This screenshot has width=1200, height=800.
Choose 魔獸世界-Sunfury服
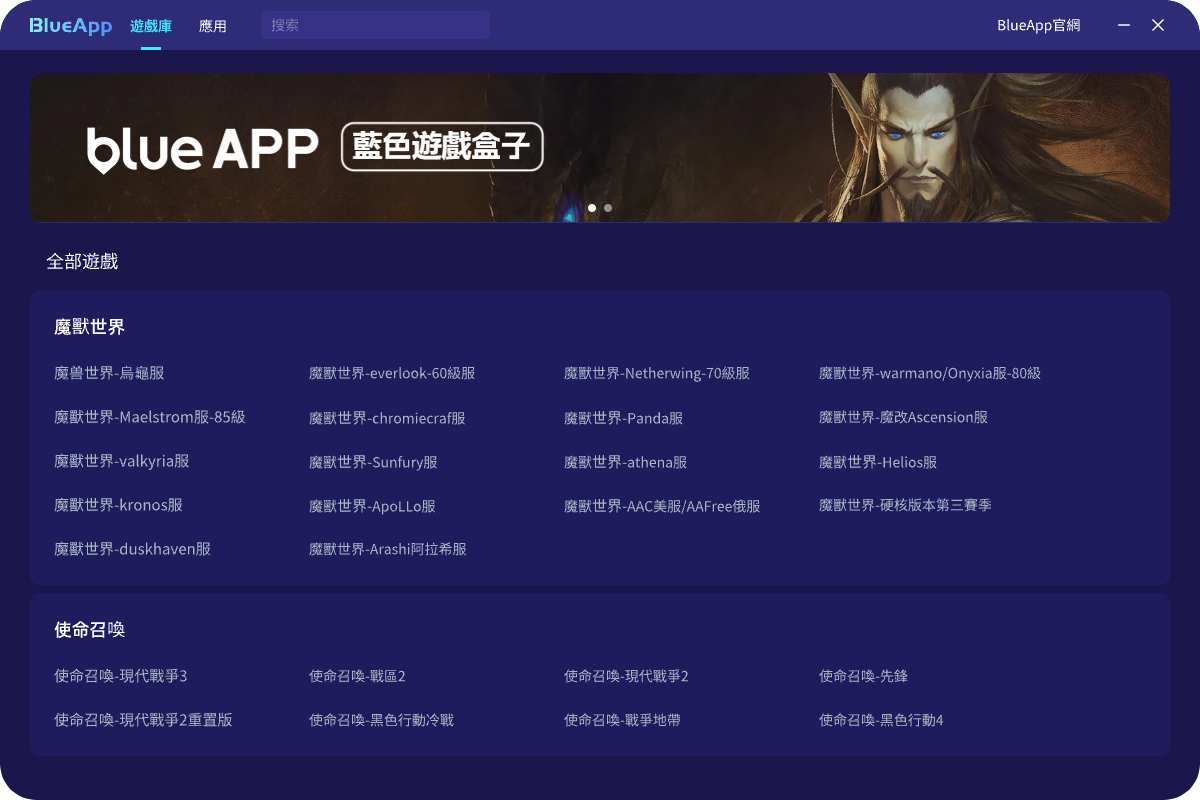pyautogui.click(x=373, y=462)
